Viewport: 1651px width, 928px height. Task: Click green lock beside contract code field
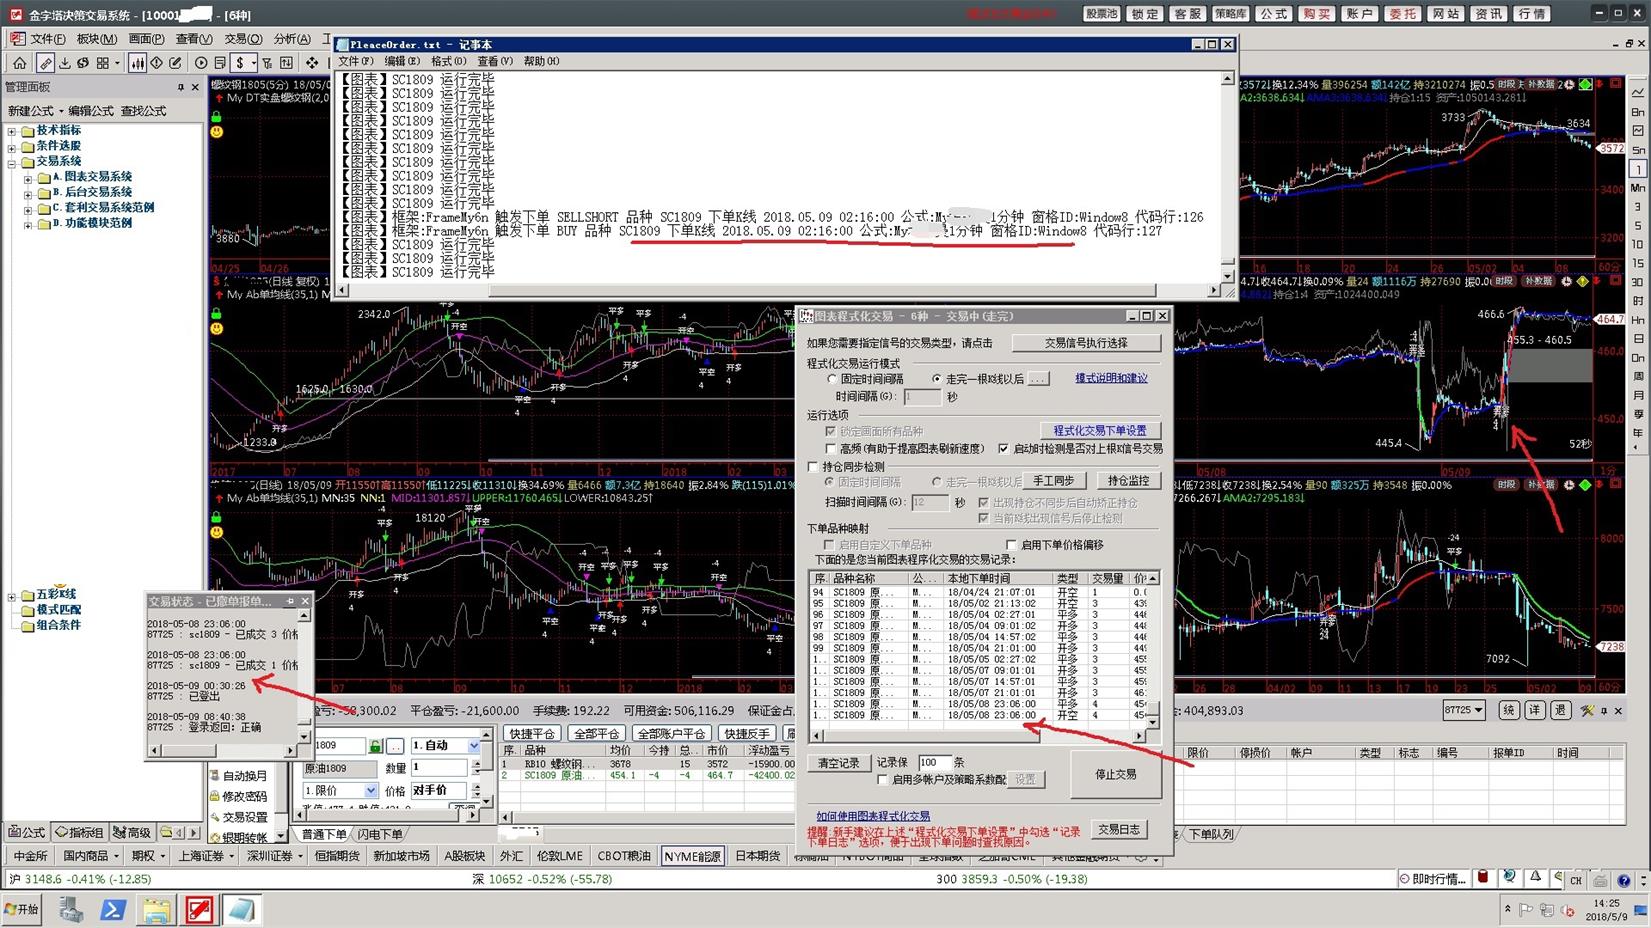pos(375,746)
